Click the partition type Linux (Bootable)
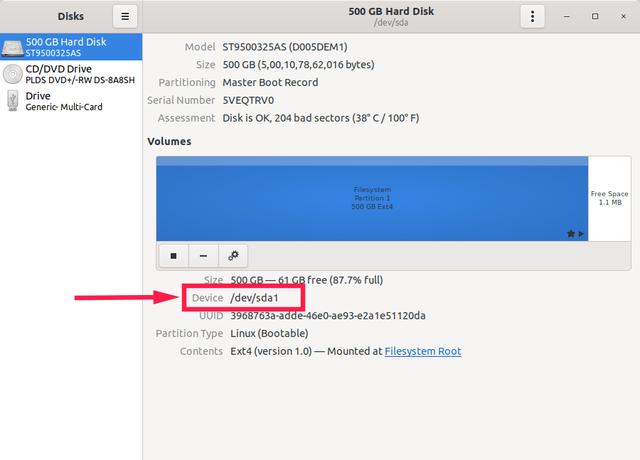The image size is (640, 460). [269, 333]
